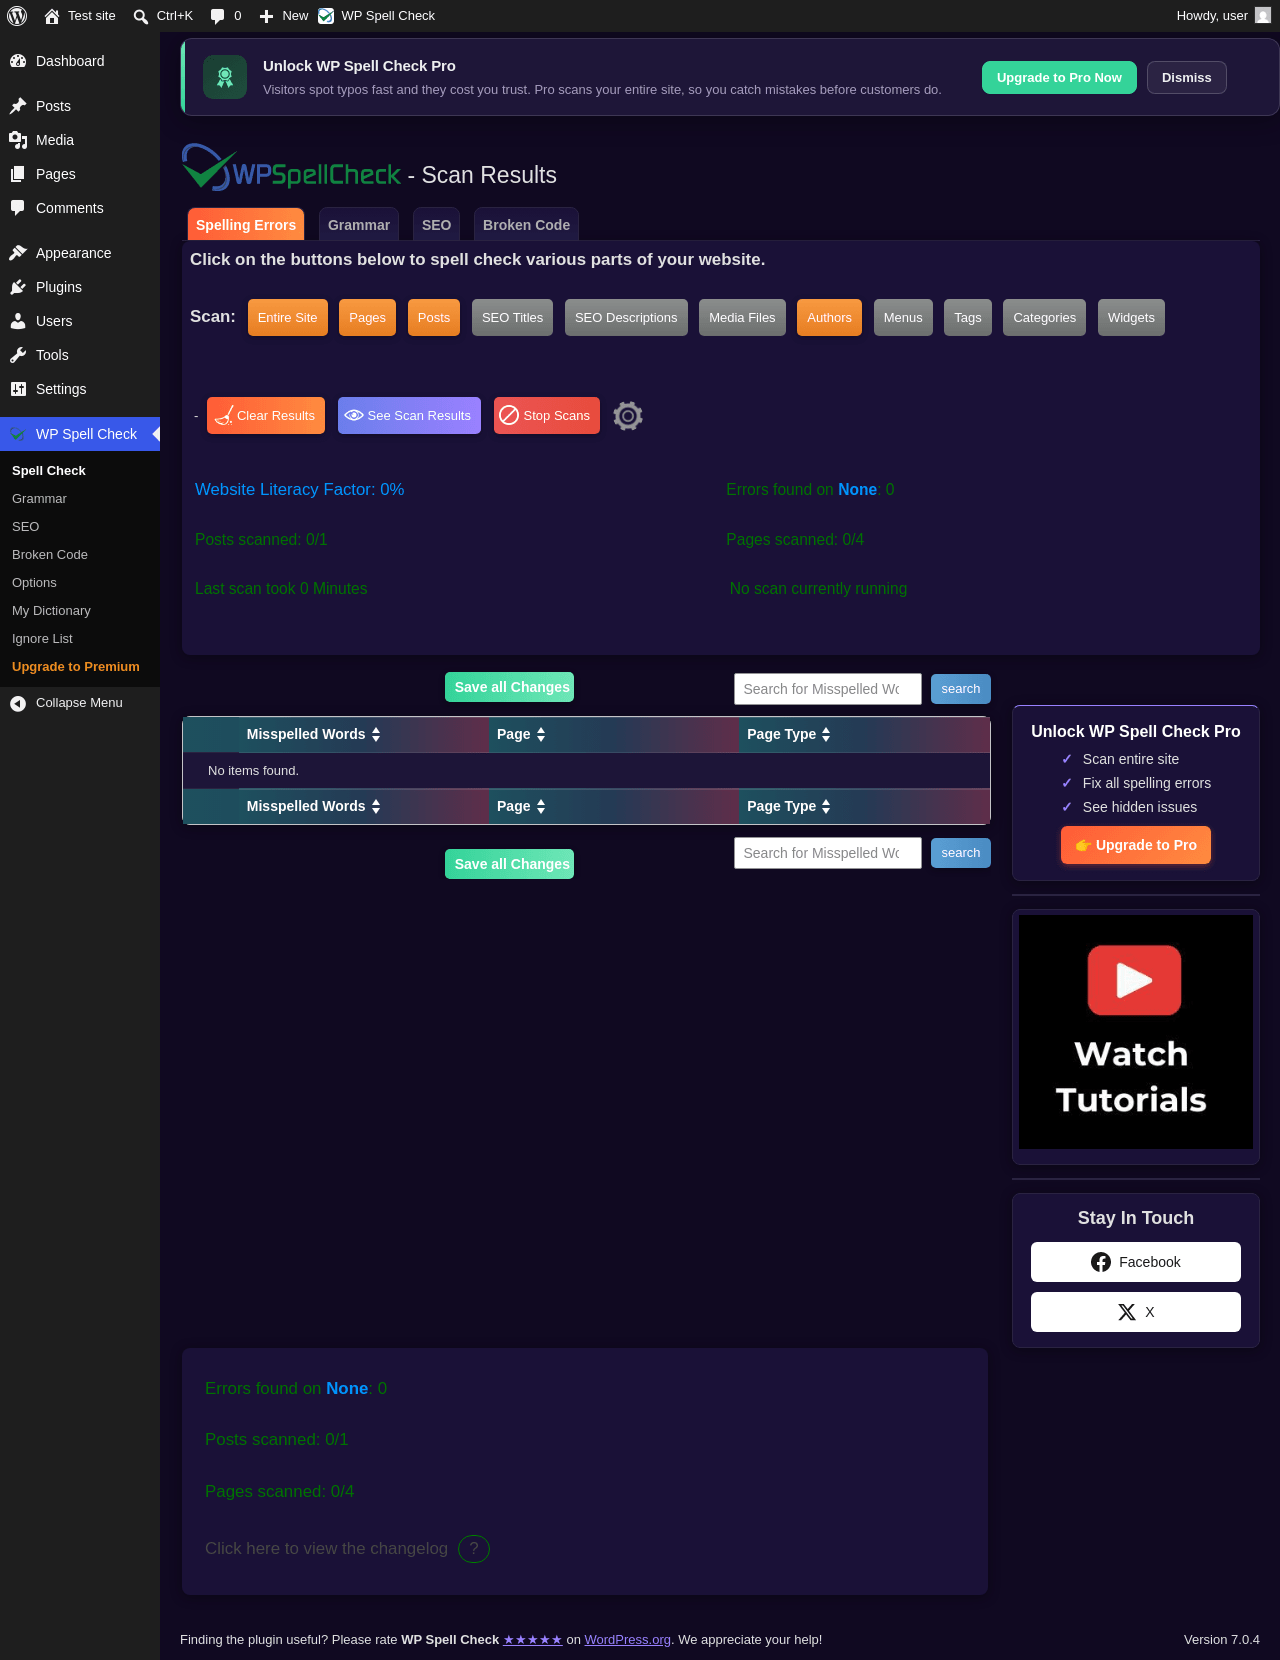Click Upgrade to Premium submenu item

(x=76, y=667)
